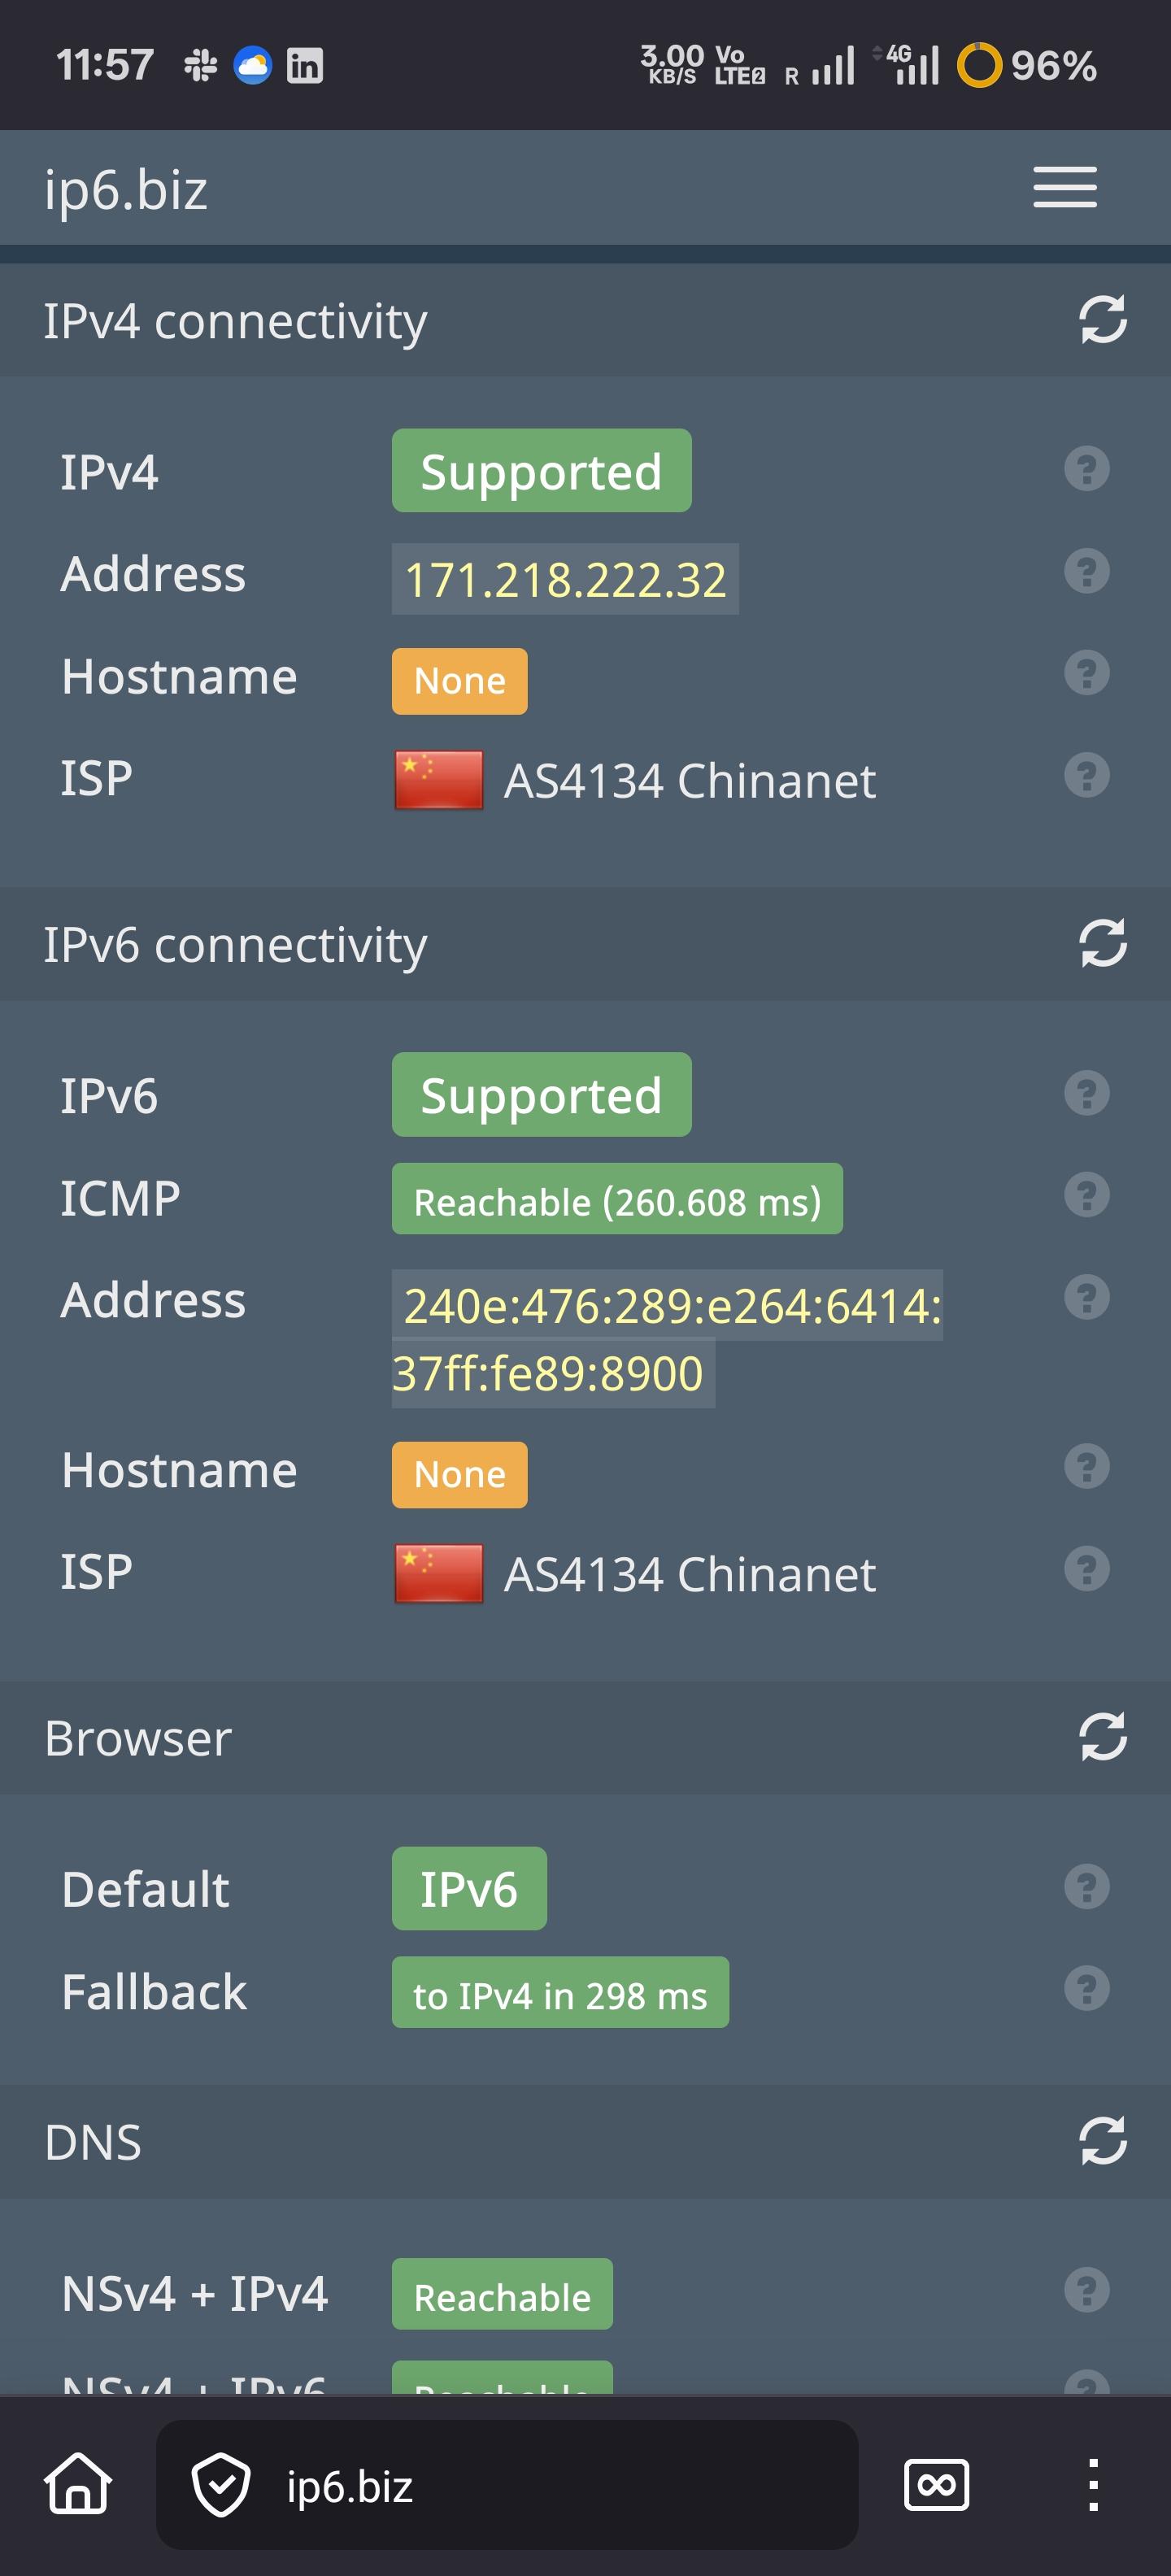Reload the Browser test section

(x=1102, y=1736)
